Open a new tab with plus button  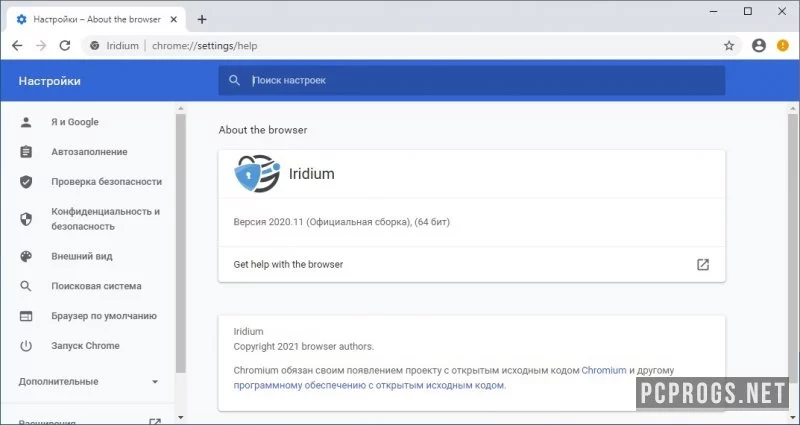pos(202,19)
